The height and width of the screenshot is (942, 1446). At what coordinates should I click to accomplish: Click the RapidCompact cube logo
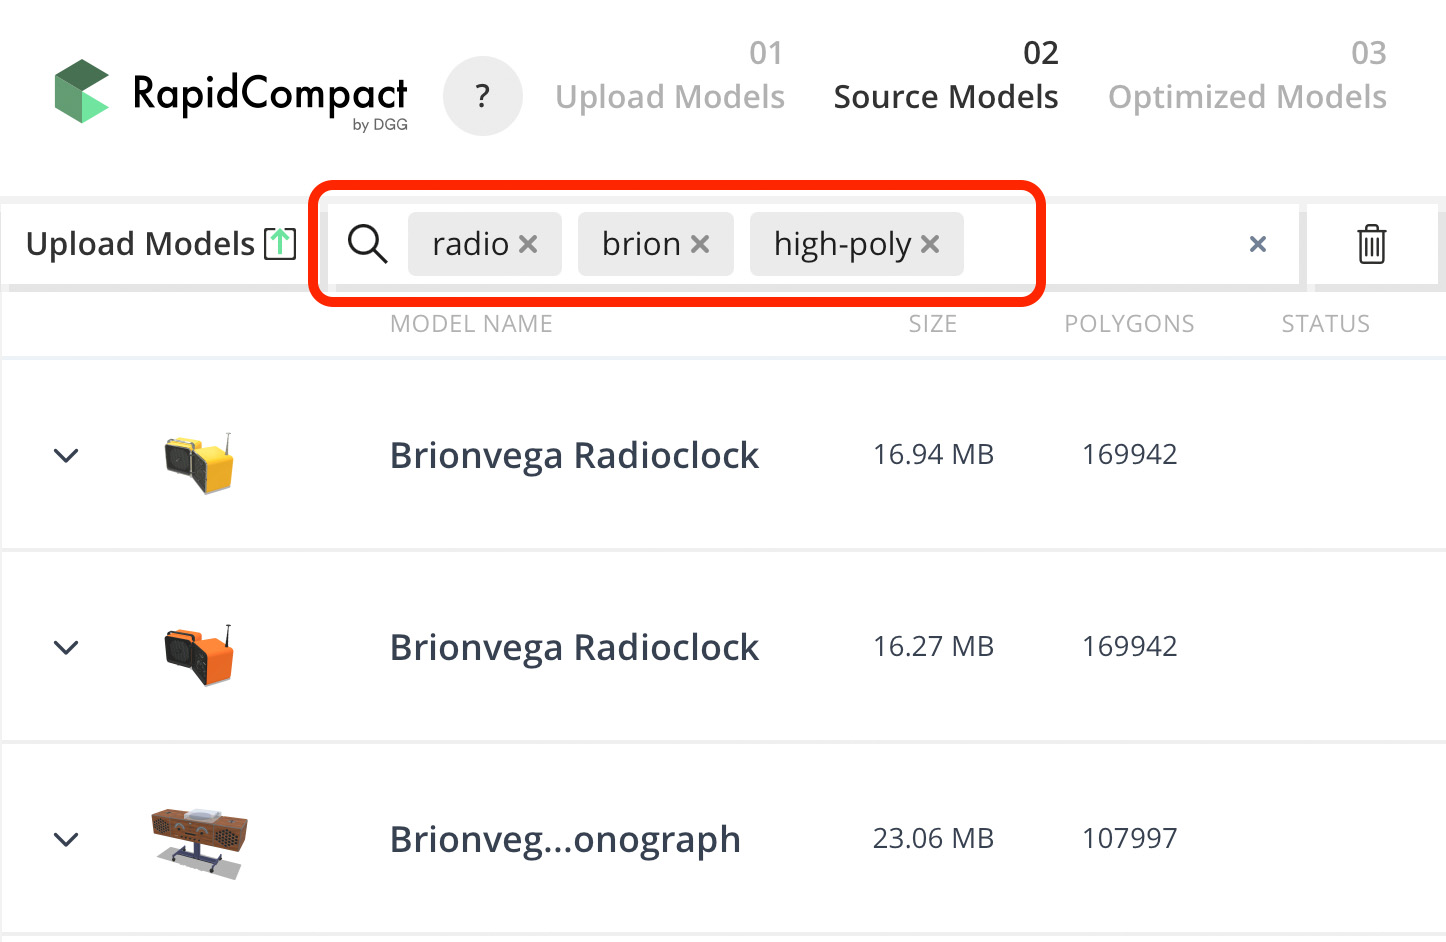81,91
